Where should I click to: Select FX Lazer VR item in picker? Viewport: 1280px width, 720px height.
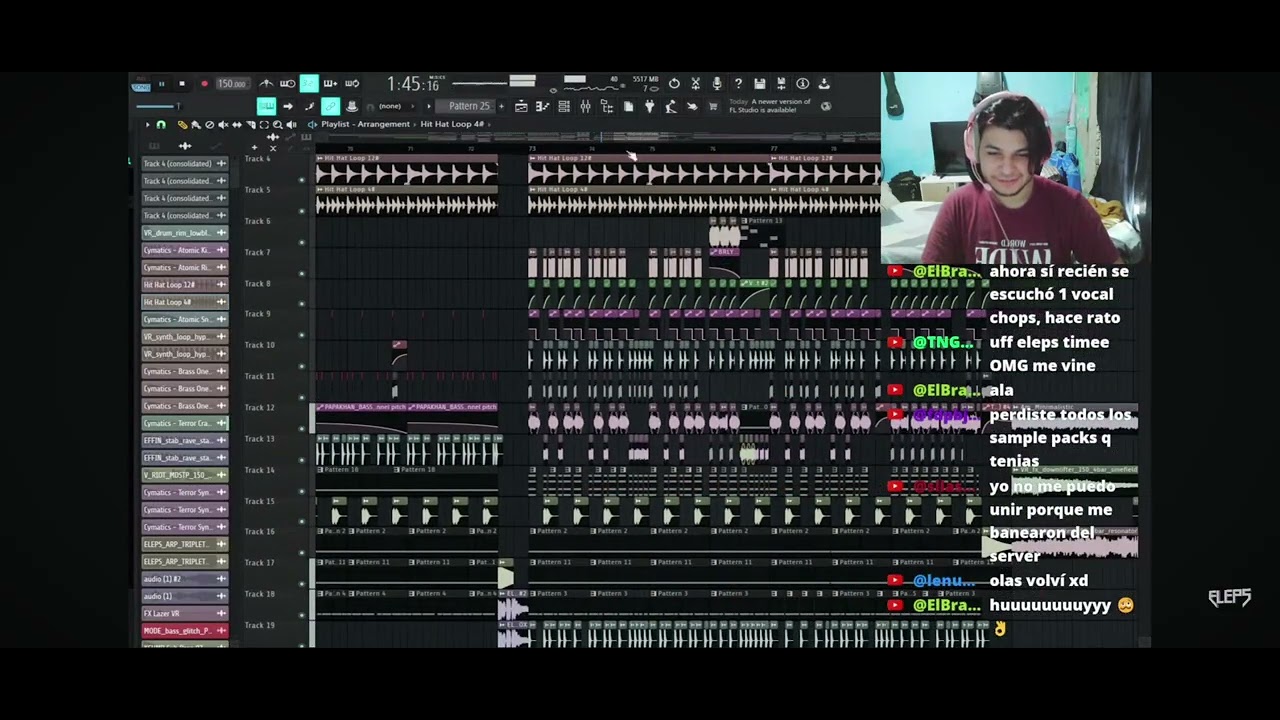(x=185, y=613)
